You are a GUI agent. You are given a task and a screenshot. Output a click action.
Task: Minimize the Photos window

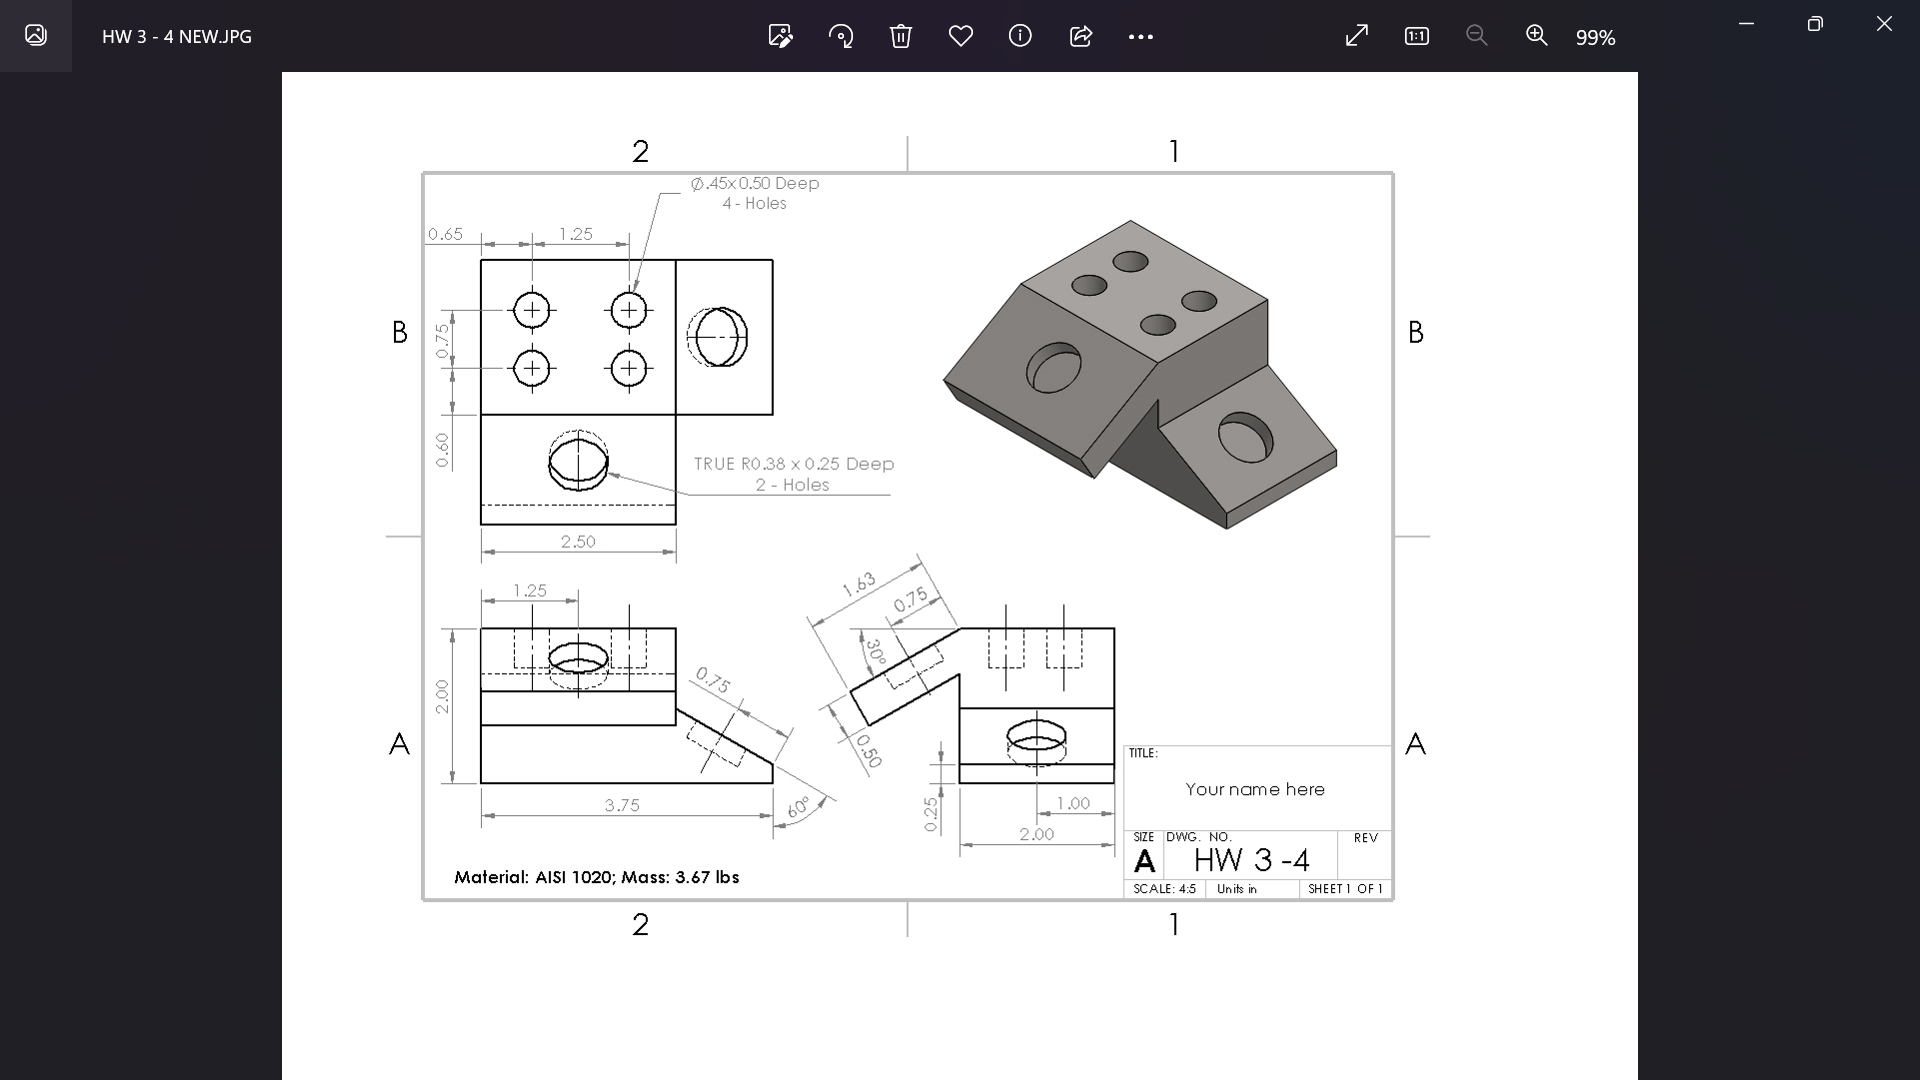click(x=1747, y=23)
